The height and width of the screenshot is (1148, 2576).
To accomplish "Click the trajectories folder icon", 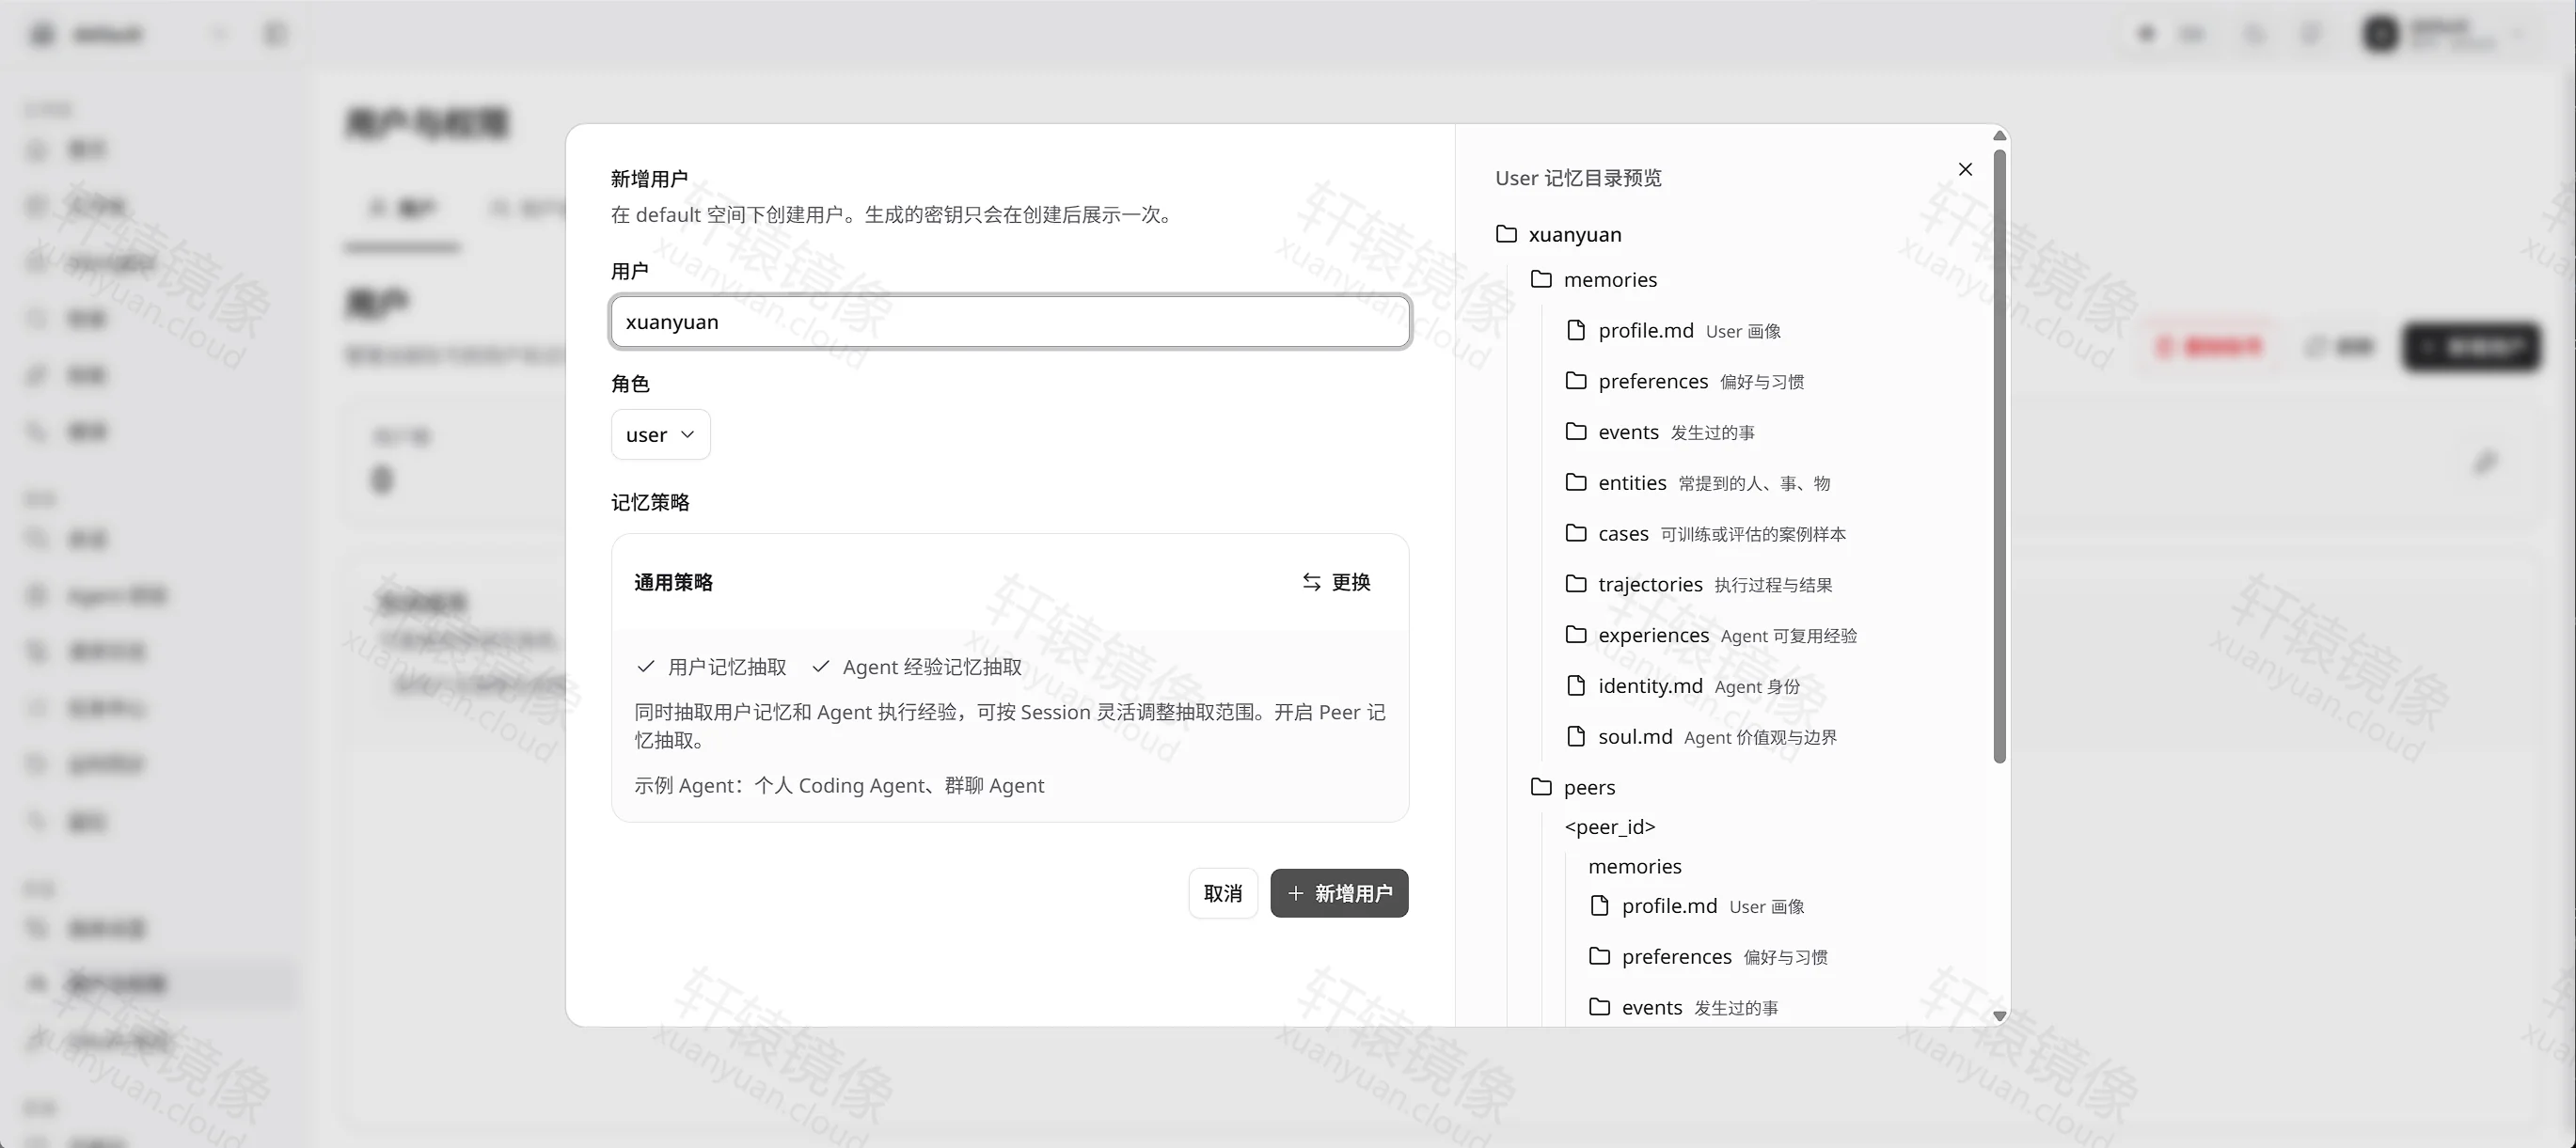I will coord(1576,584).
